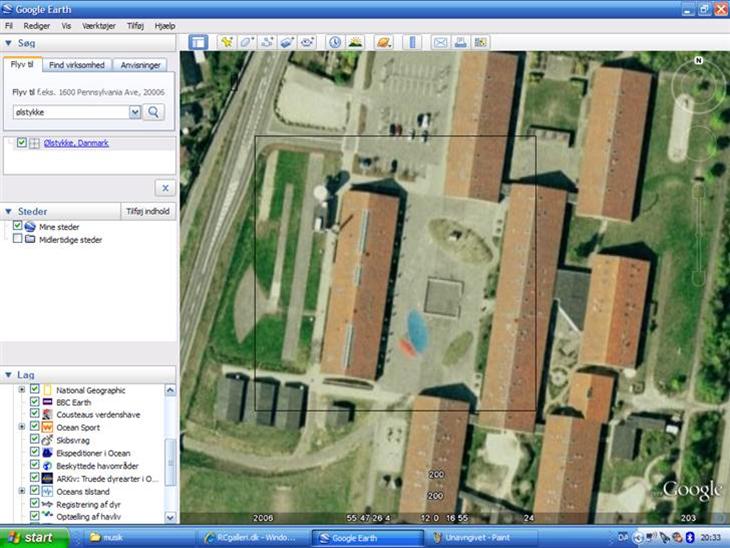Click the look-around compass ring
730x548 pixels.
pyautogui.click(x=697, y=84)
